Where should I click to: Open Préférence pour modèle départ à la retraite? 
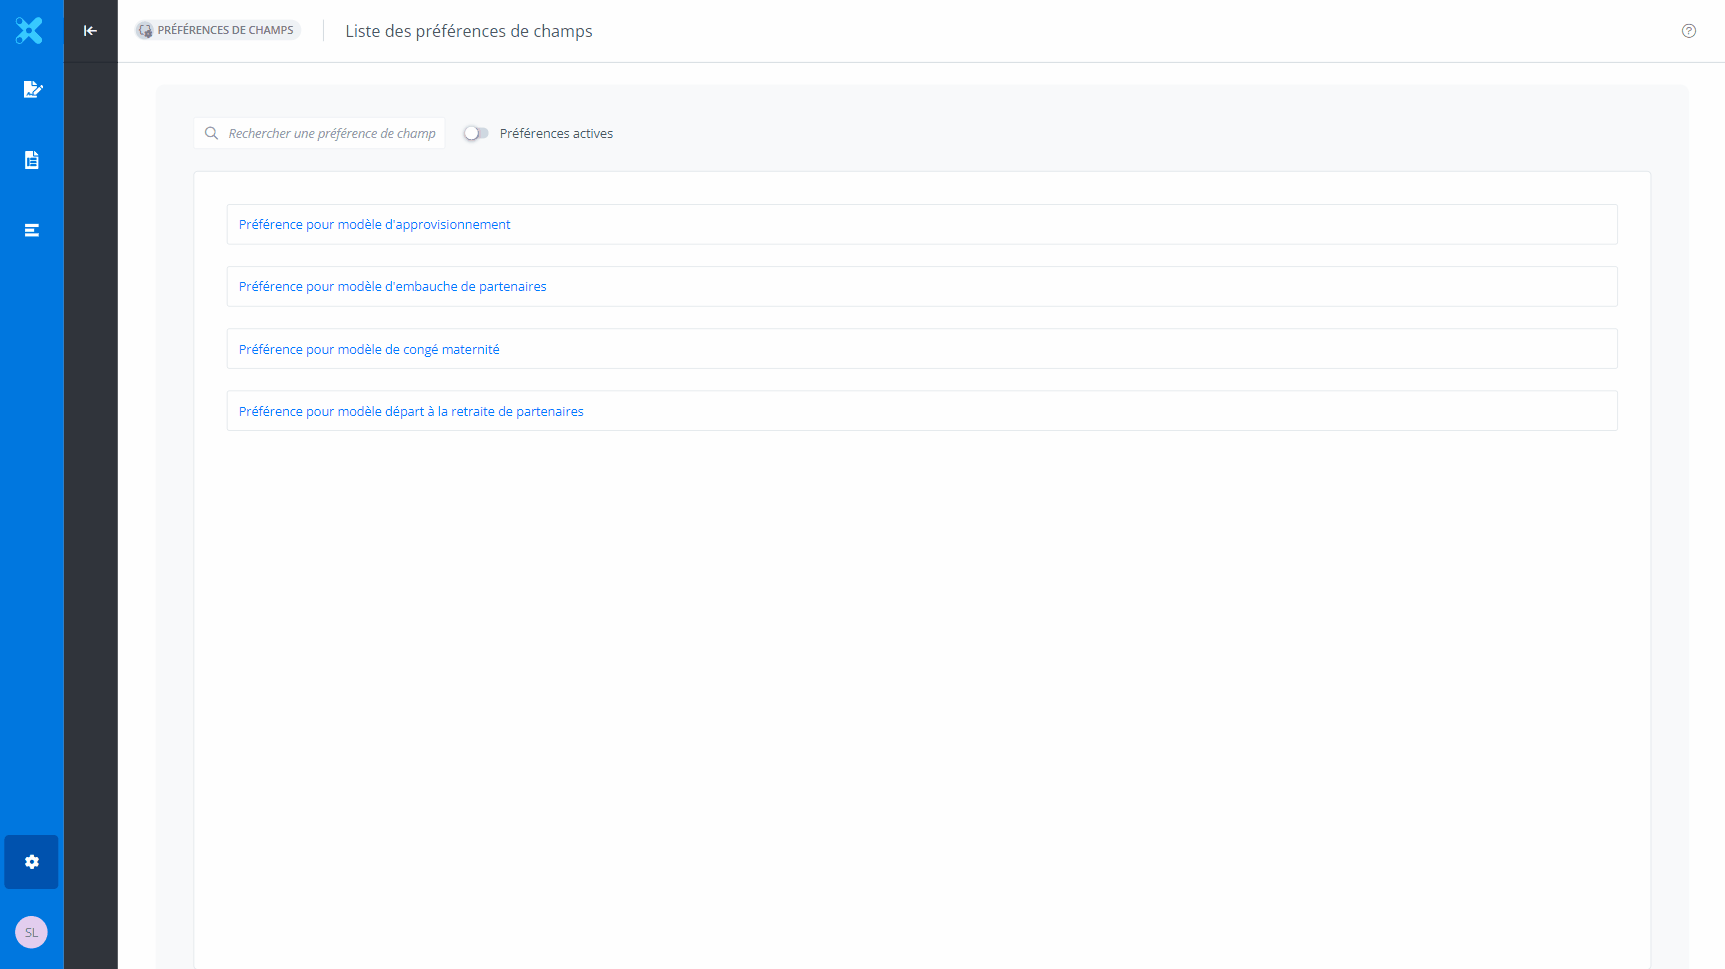click(x=411, y=412)
